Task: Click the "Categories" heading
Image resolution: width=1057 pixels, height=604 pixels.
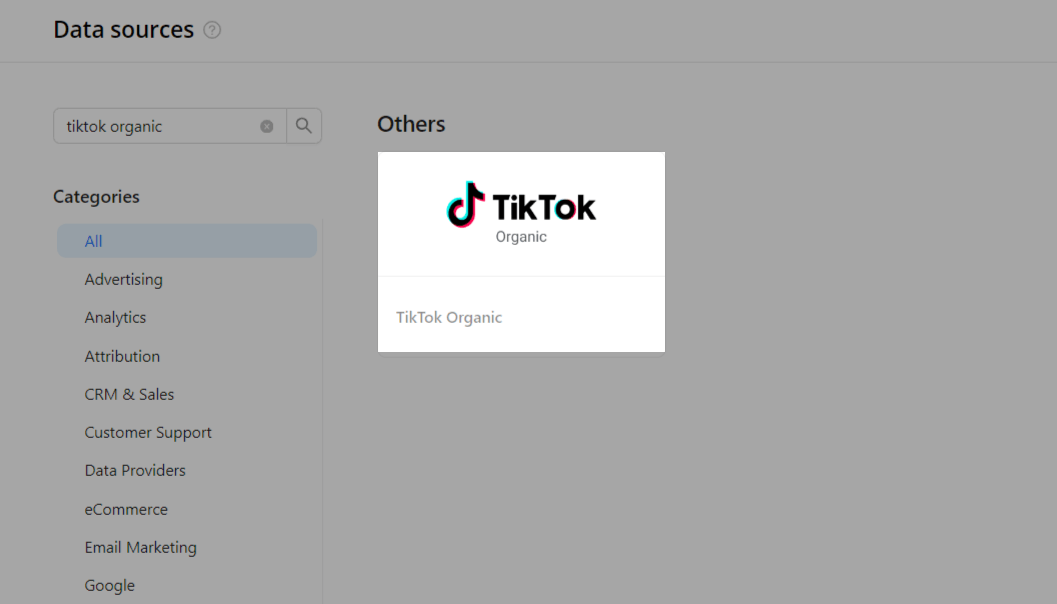Action: pyautogui.click(x=96, y=197)
